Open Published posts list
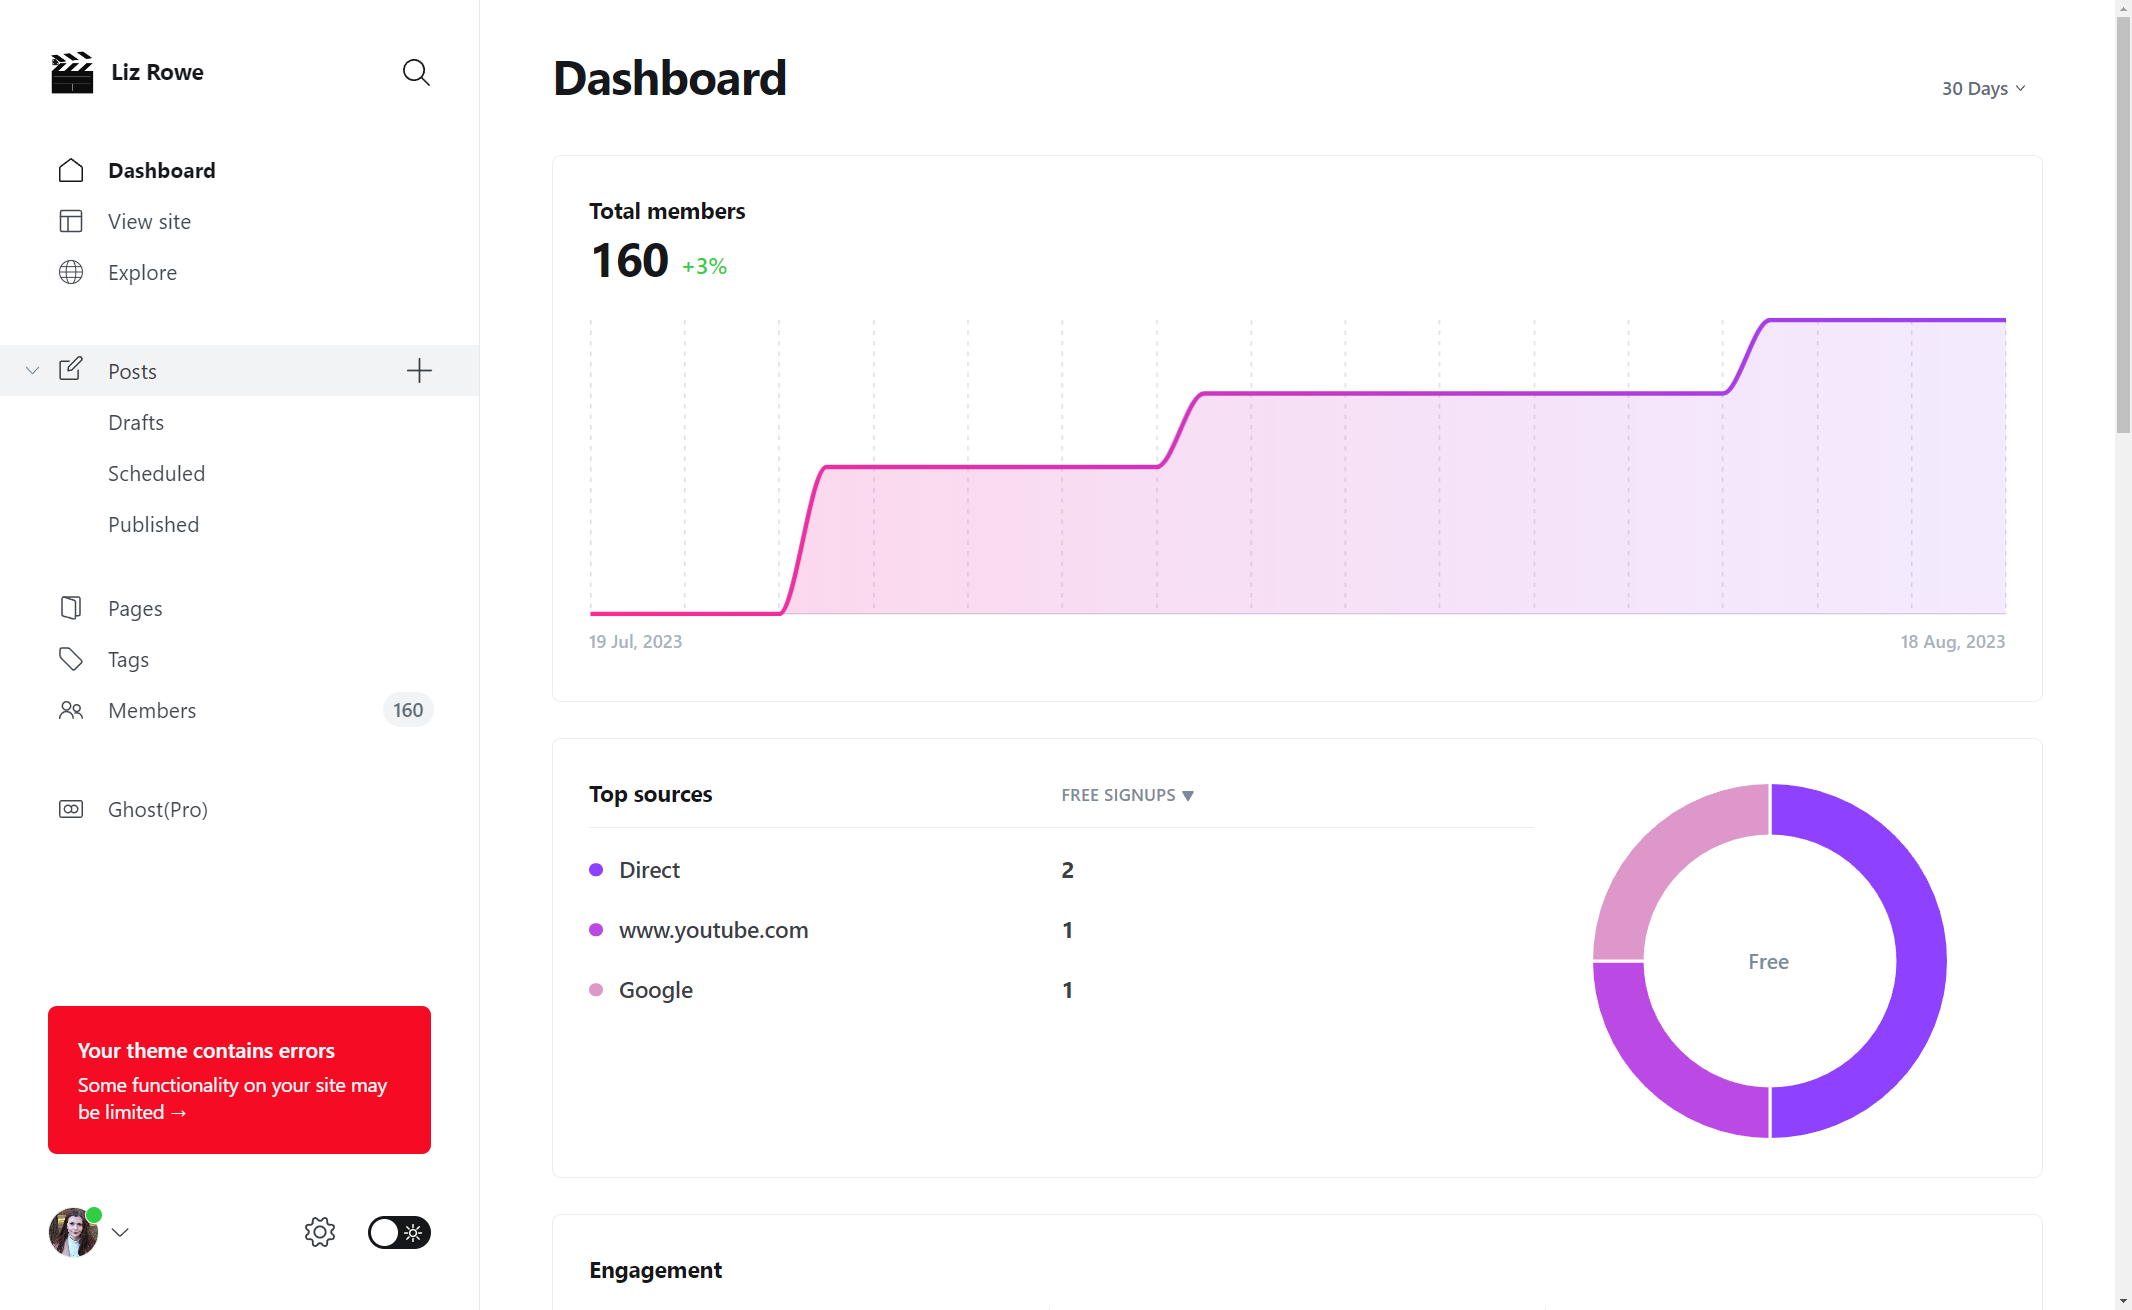Image resolution: width=2132 pixels, height=1310 pixels. pyautogui.click(x=153, y=524)
